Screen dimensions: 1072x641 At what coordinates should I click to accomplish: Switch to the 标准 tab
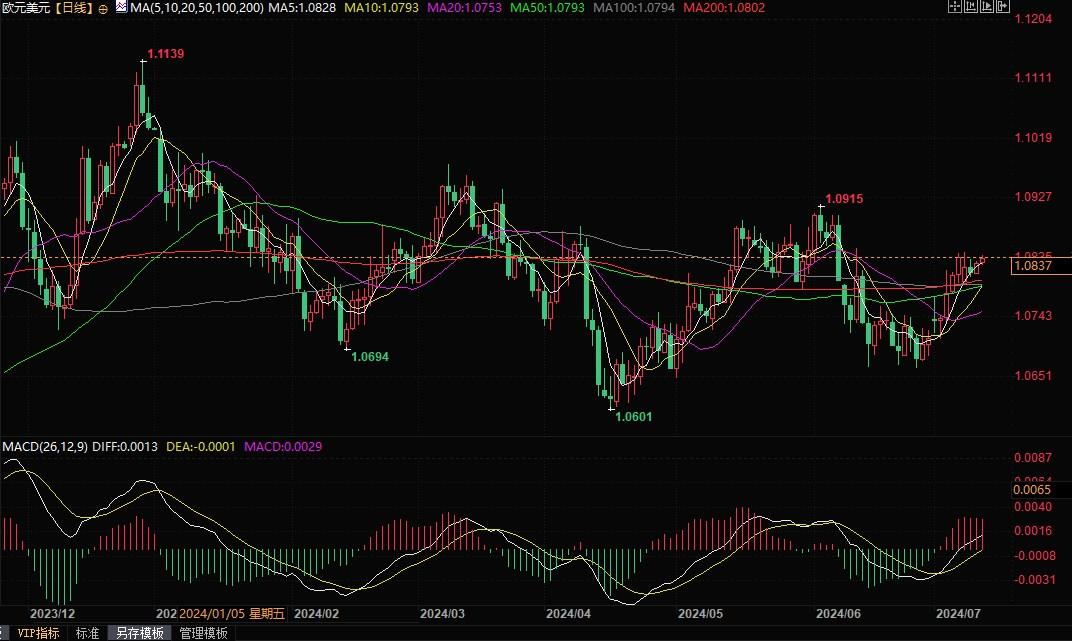pyautogui.click(x=88, y=633)
